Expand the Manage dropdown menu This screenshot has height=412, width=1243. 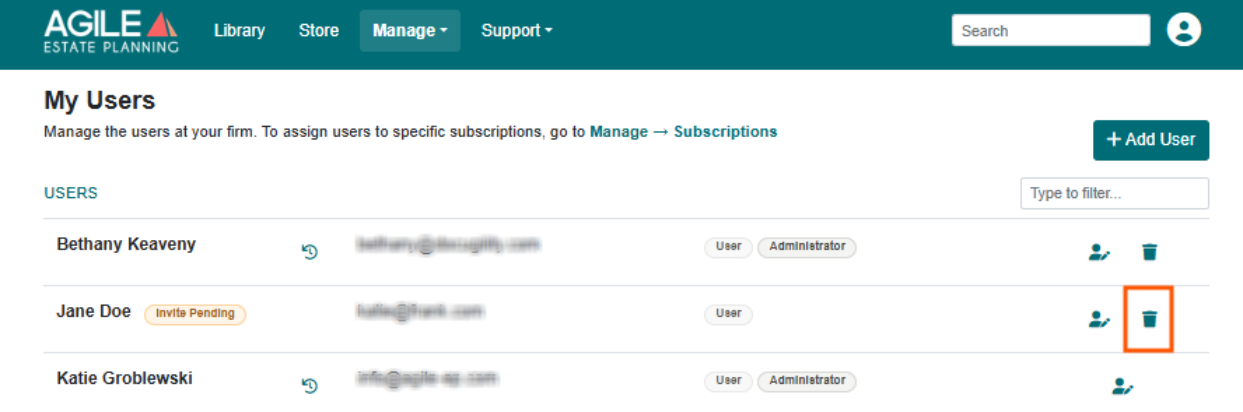[410, 31]
